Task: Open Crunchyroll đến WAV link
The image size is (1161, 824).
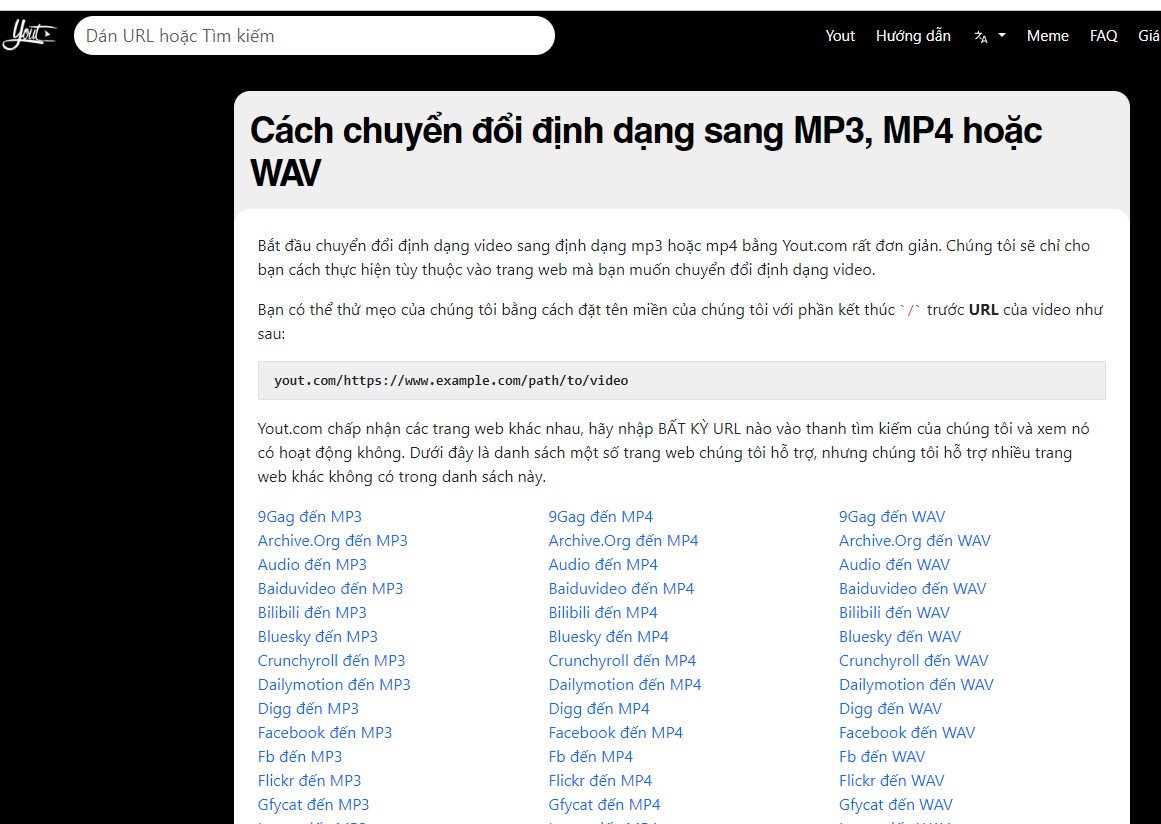Action: point(914,660)
